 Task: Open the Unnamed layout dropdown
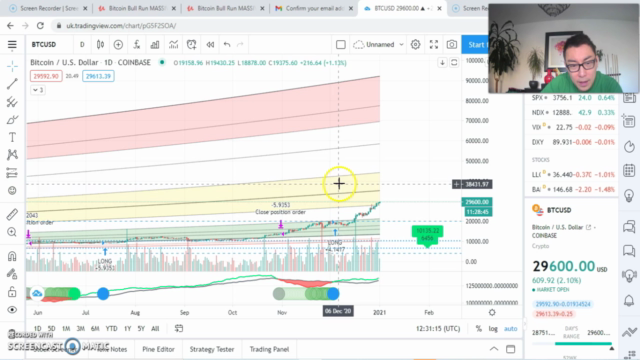point(378,44)
